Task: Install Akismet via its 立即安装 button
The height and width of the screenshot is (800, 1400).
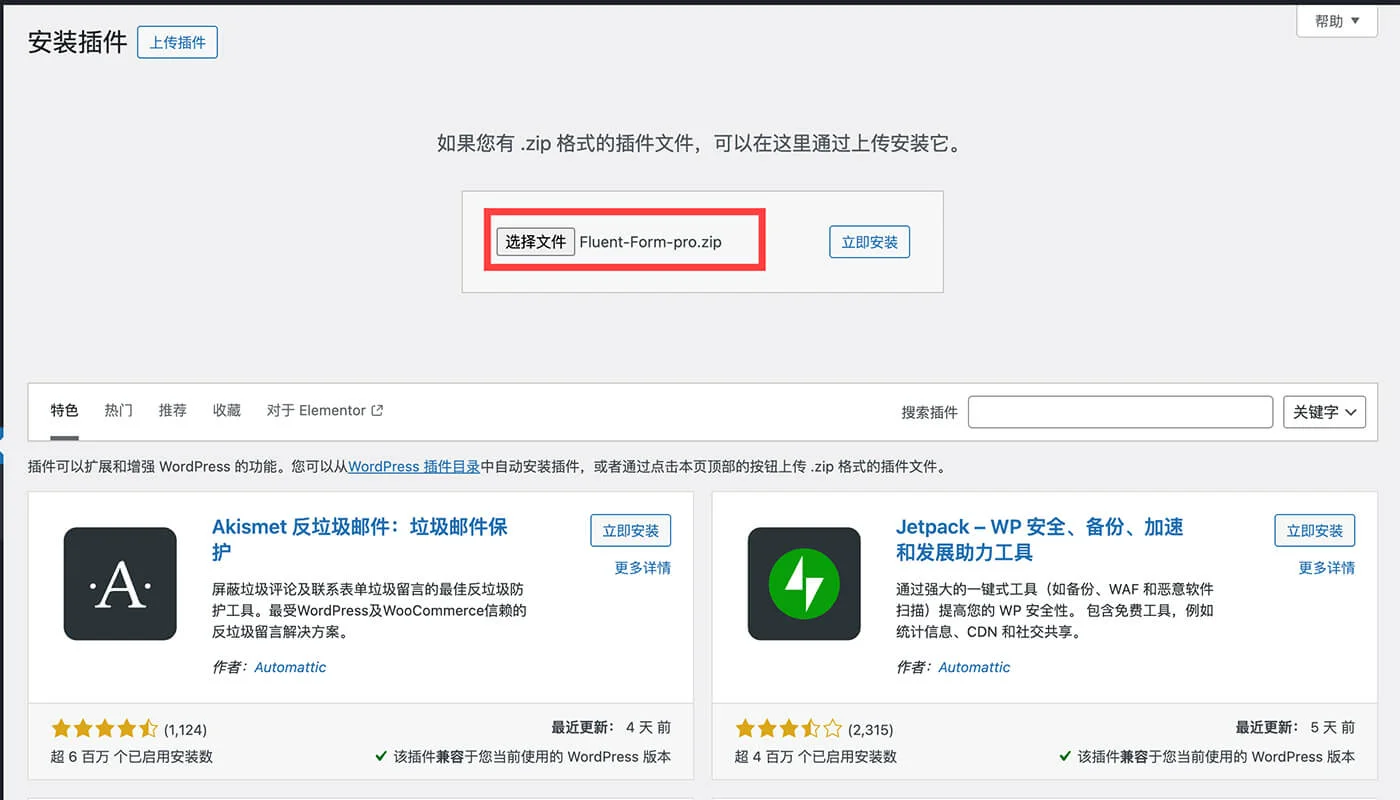Action: (630, 530)
